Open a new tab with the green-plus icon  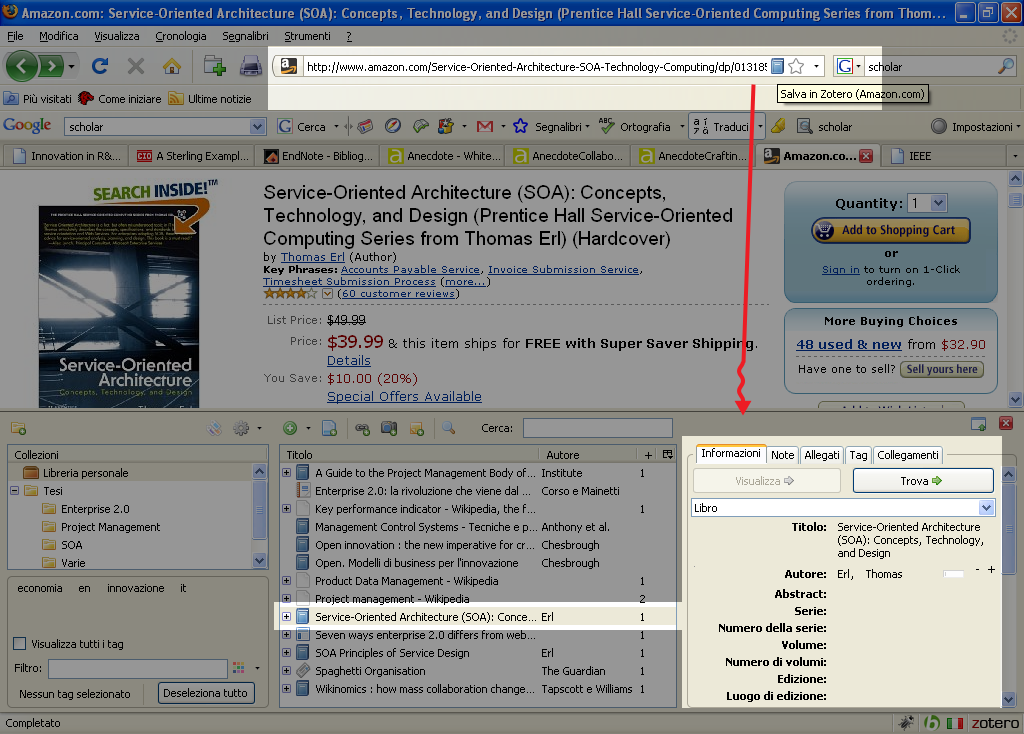coord(214,66)
